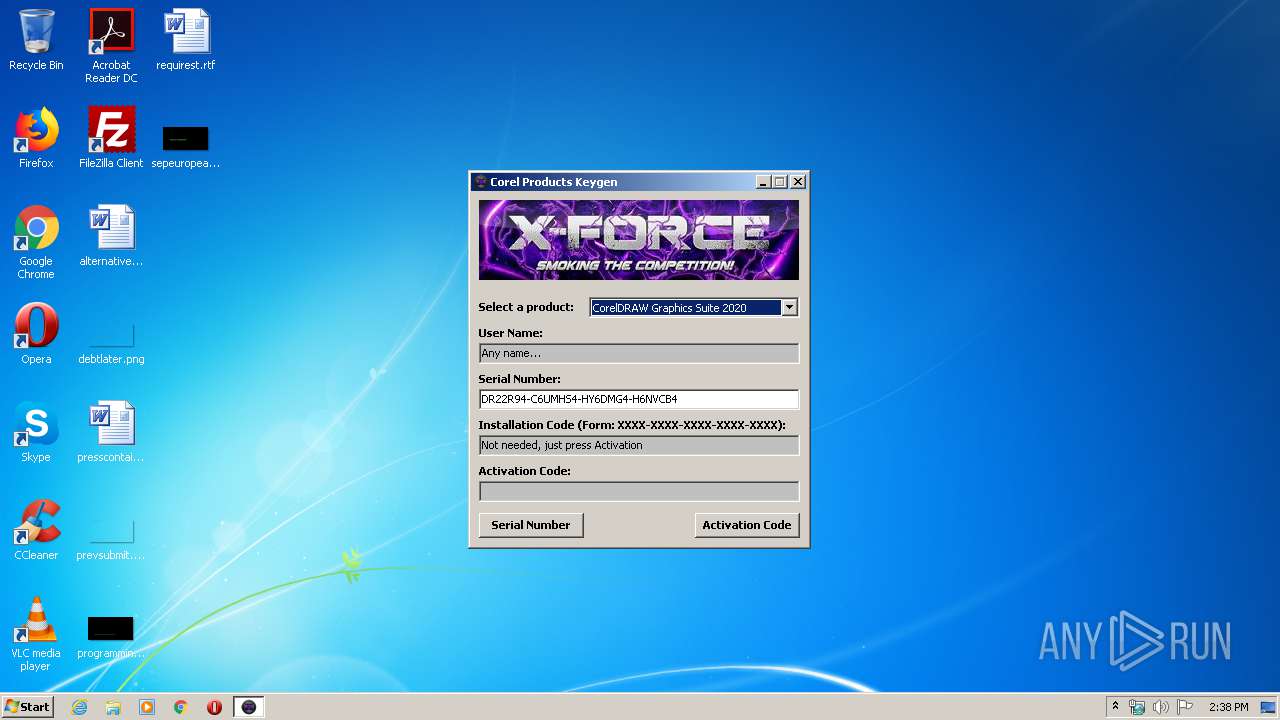Launch FileZilla Client from the desktop
The width and height of the screenshot is (1280, 720).
[111, 138]
